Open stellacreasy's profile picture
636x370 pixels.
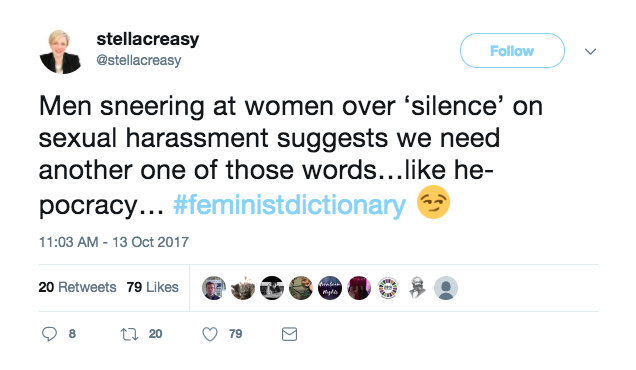[x=60, y=52]
